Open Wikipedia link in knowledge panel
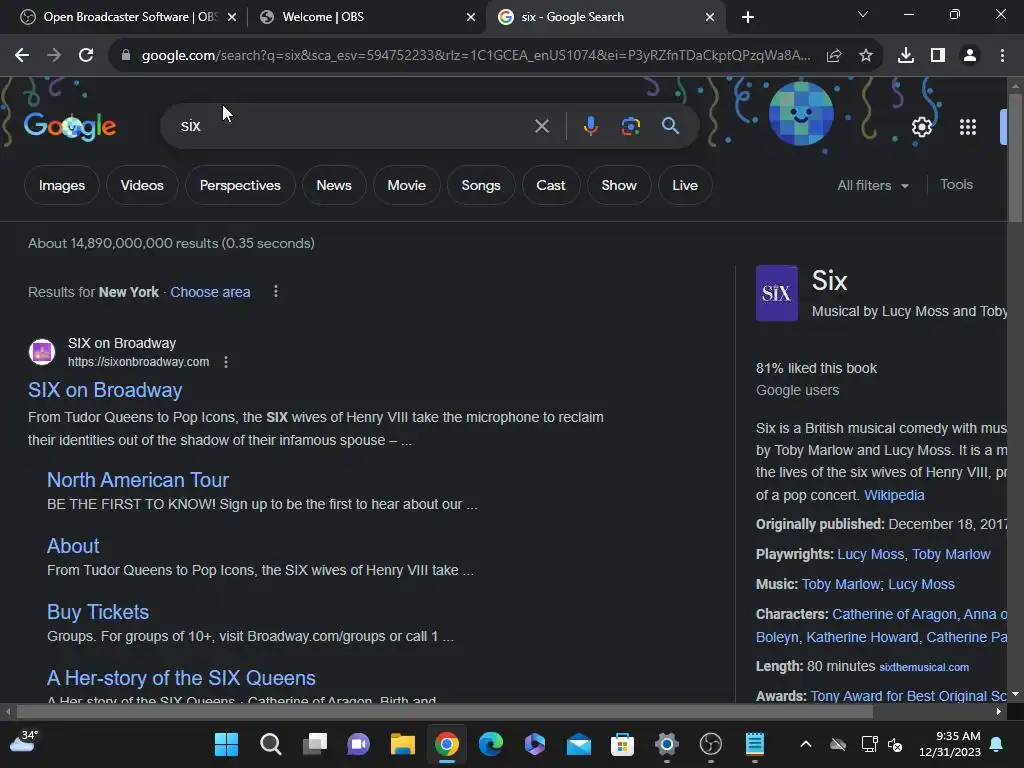Image resolution: width=1024 pixels, height=768 pixels. tap(894, 495)
